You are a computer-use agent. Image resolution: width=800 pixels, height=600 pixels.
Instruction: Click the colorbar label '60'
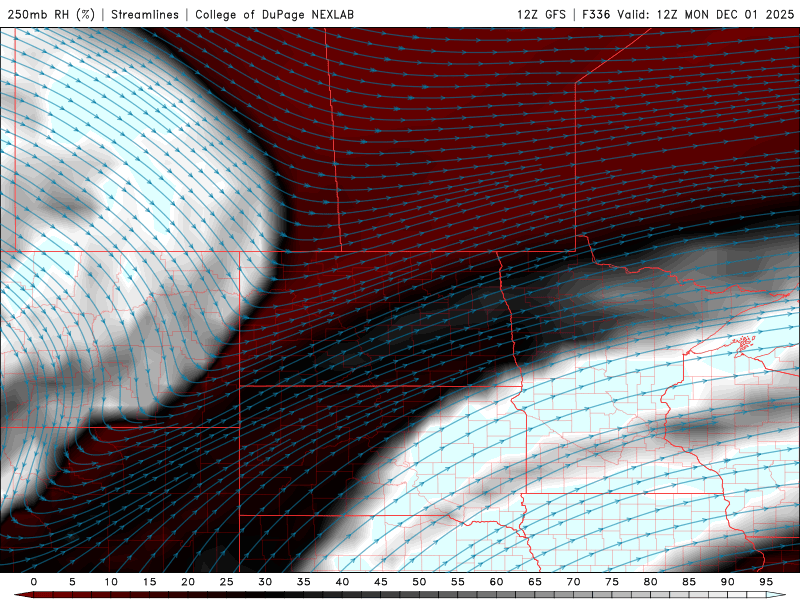[x=496, y=582]
